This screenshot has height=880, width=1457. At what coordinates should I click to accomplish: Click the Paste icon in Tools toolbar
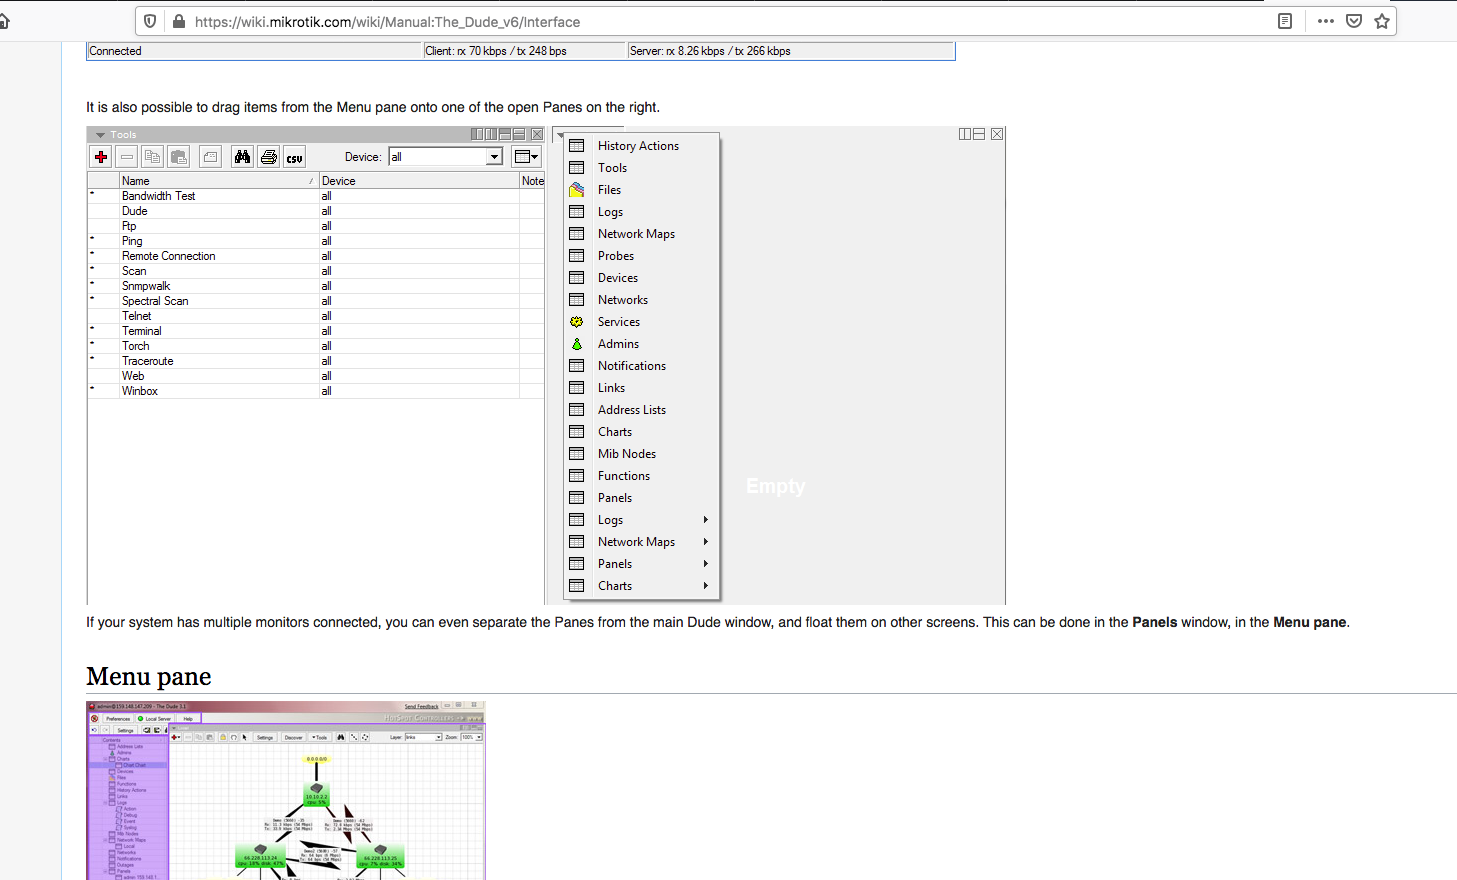(x=179, y=157)
